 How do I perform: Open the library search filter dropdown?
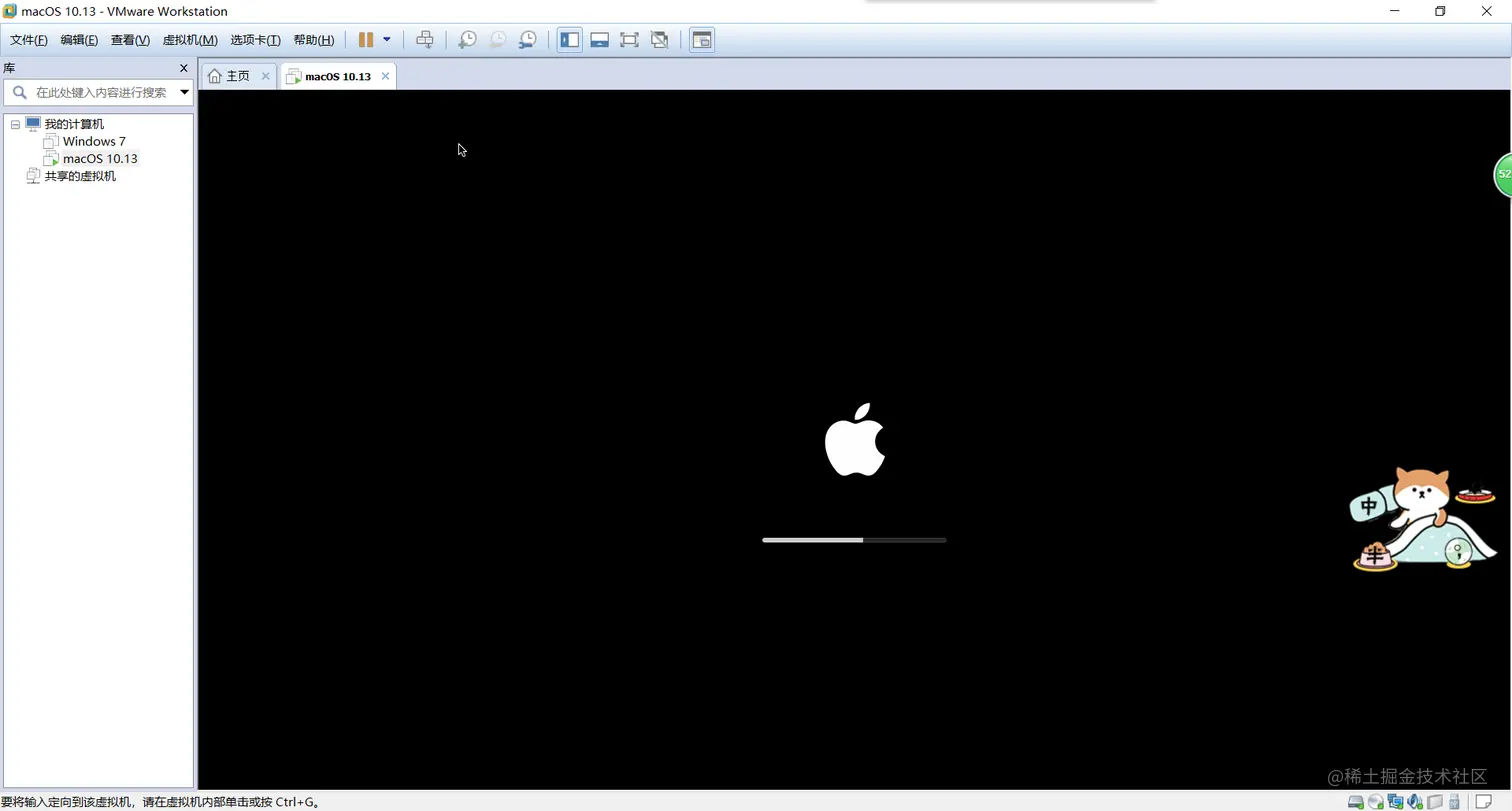pos(184,92)
